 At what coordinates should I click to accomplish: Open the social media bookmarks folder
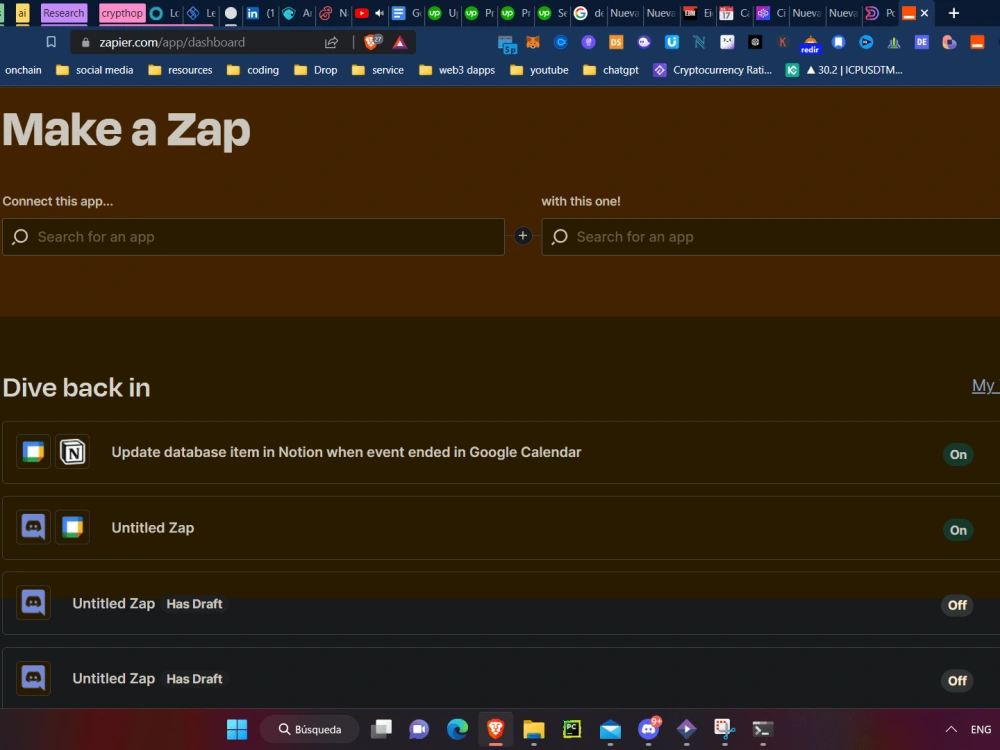[95, 70]
